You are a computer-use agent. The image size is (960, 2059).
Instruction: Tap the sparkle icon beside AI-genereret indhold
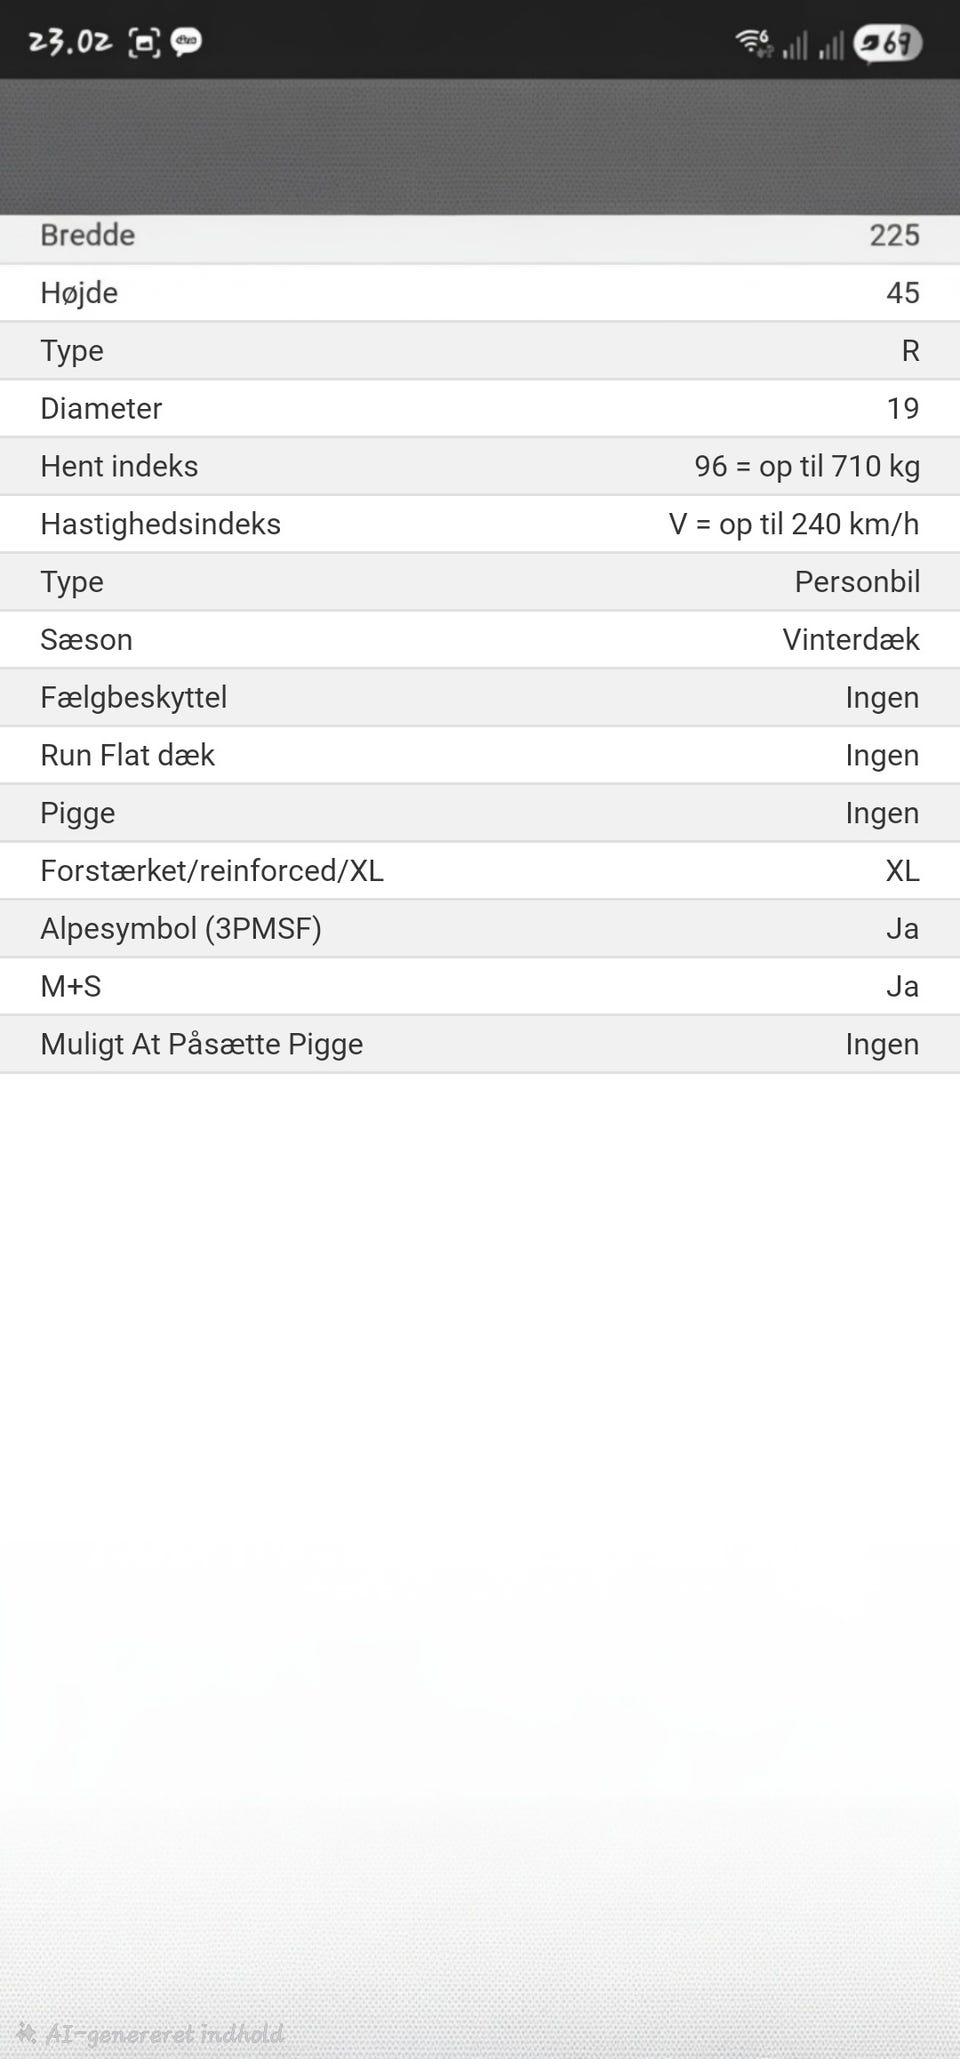point(26,2033)
